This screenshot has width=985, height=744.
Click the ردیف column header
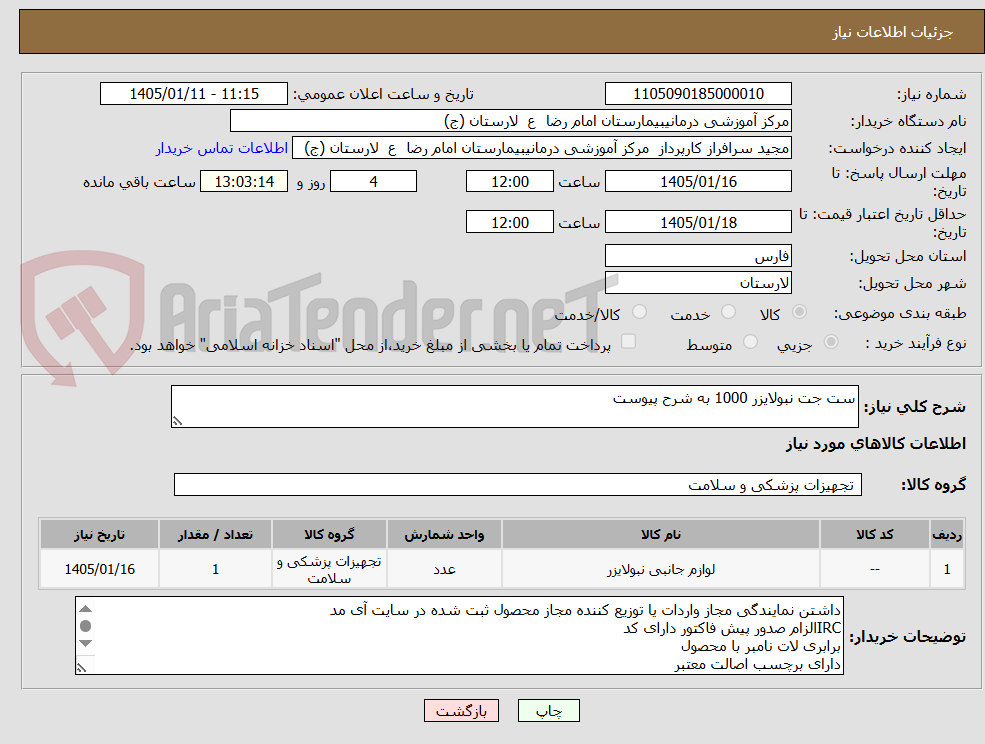pos(947,534)
